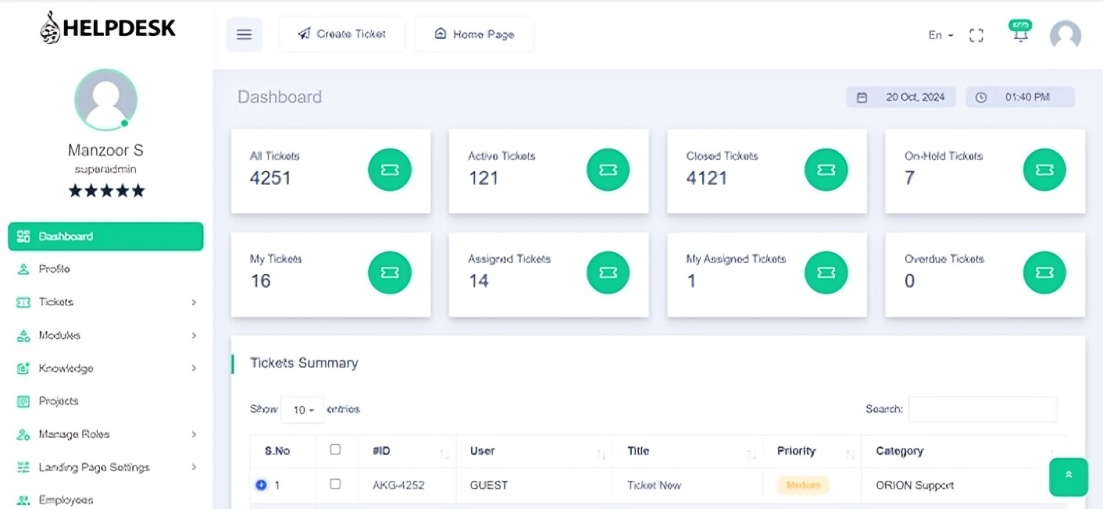Image resolution: width=1103 pixels, height=509 pixels.
Task: Click the Create Ticket button
Action: point(342,34)
